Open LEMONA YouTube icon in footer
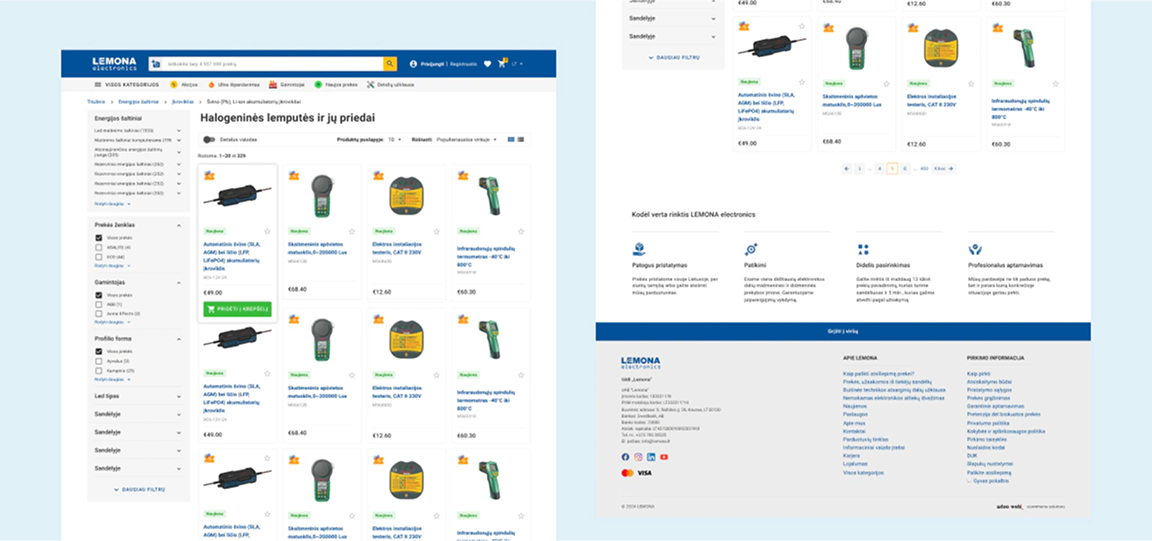 tap(664, 457)
